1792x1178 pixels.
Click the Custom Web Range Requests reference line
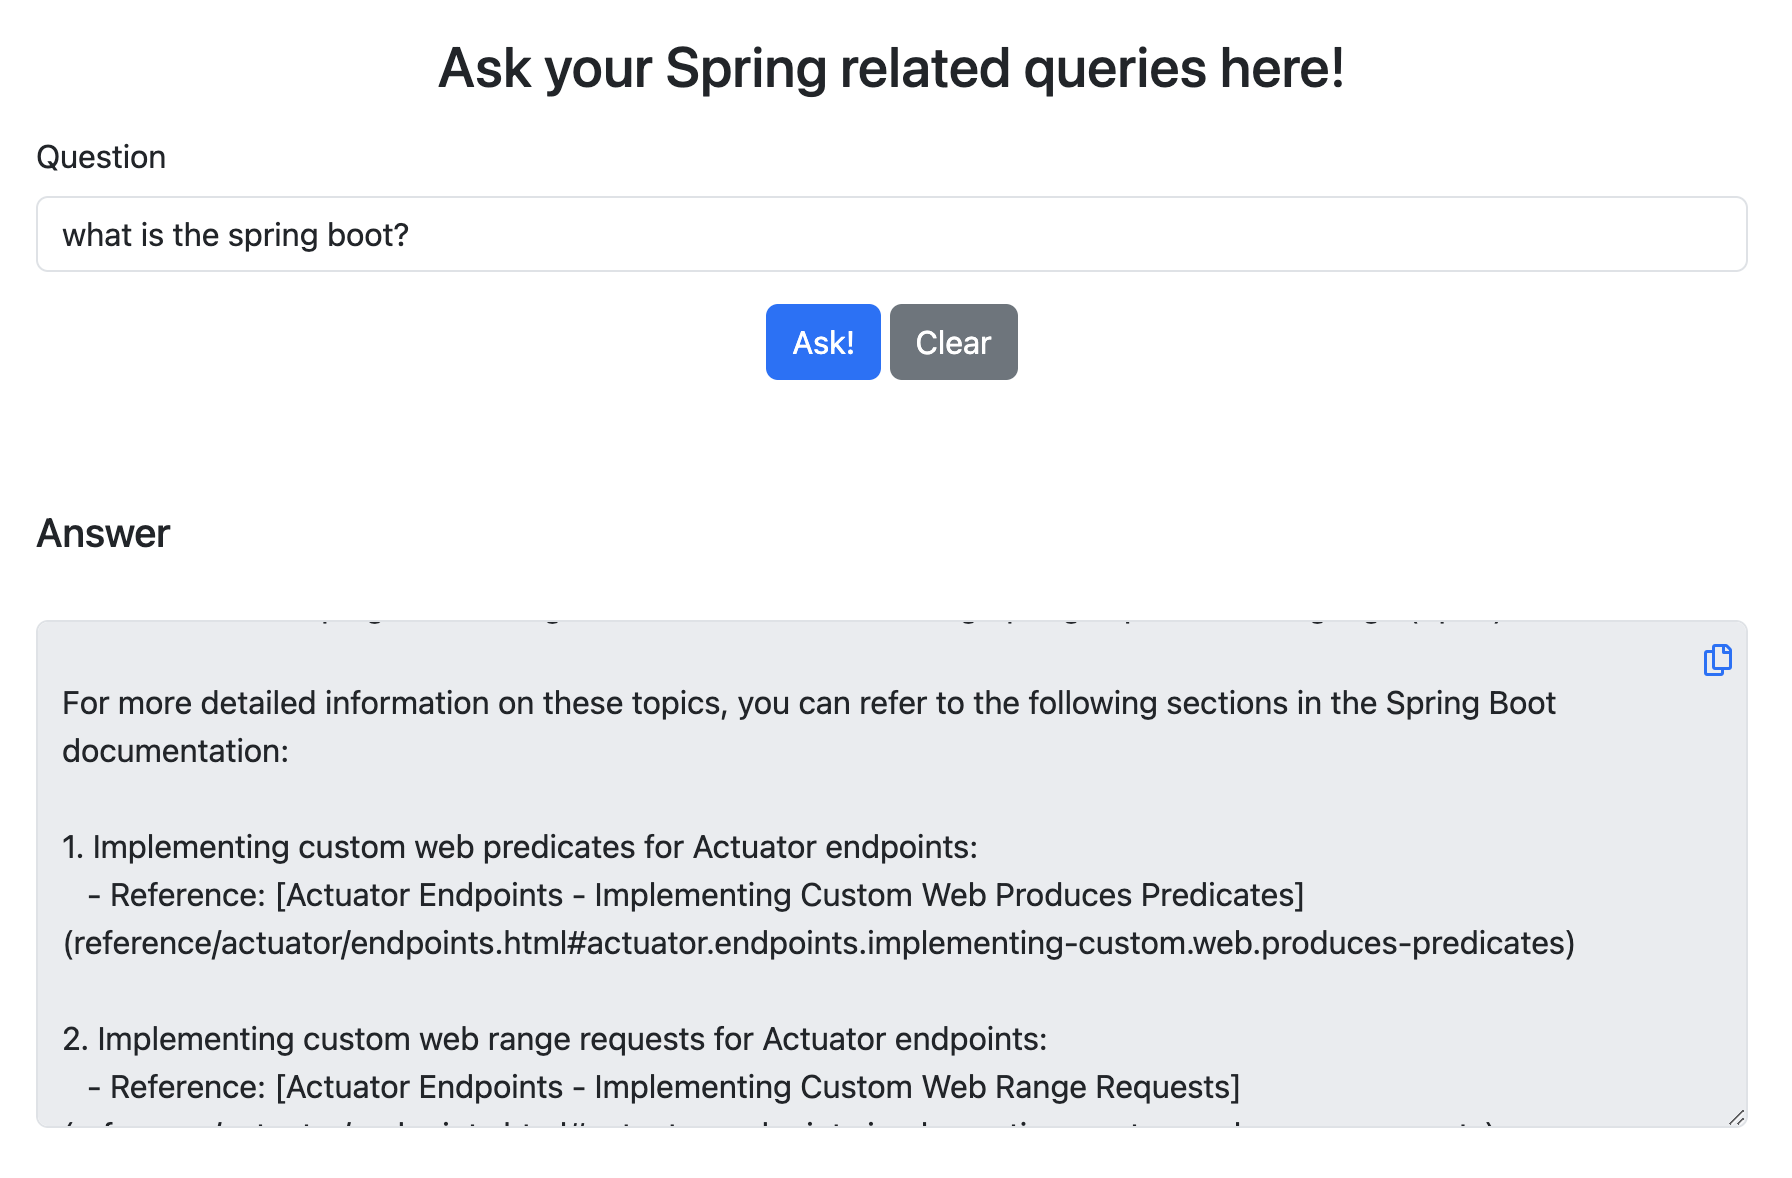[x=664, y=1087]
